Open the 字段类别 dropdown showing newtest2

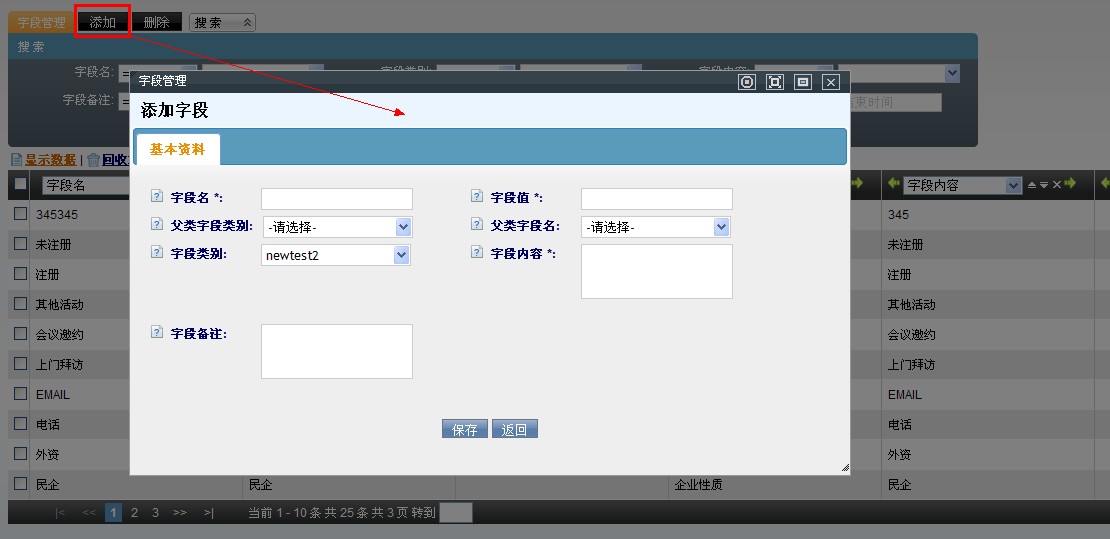[337, 255]
